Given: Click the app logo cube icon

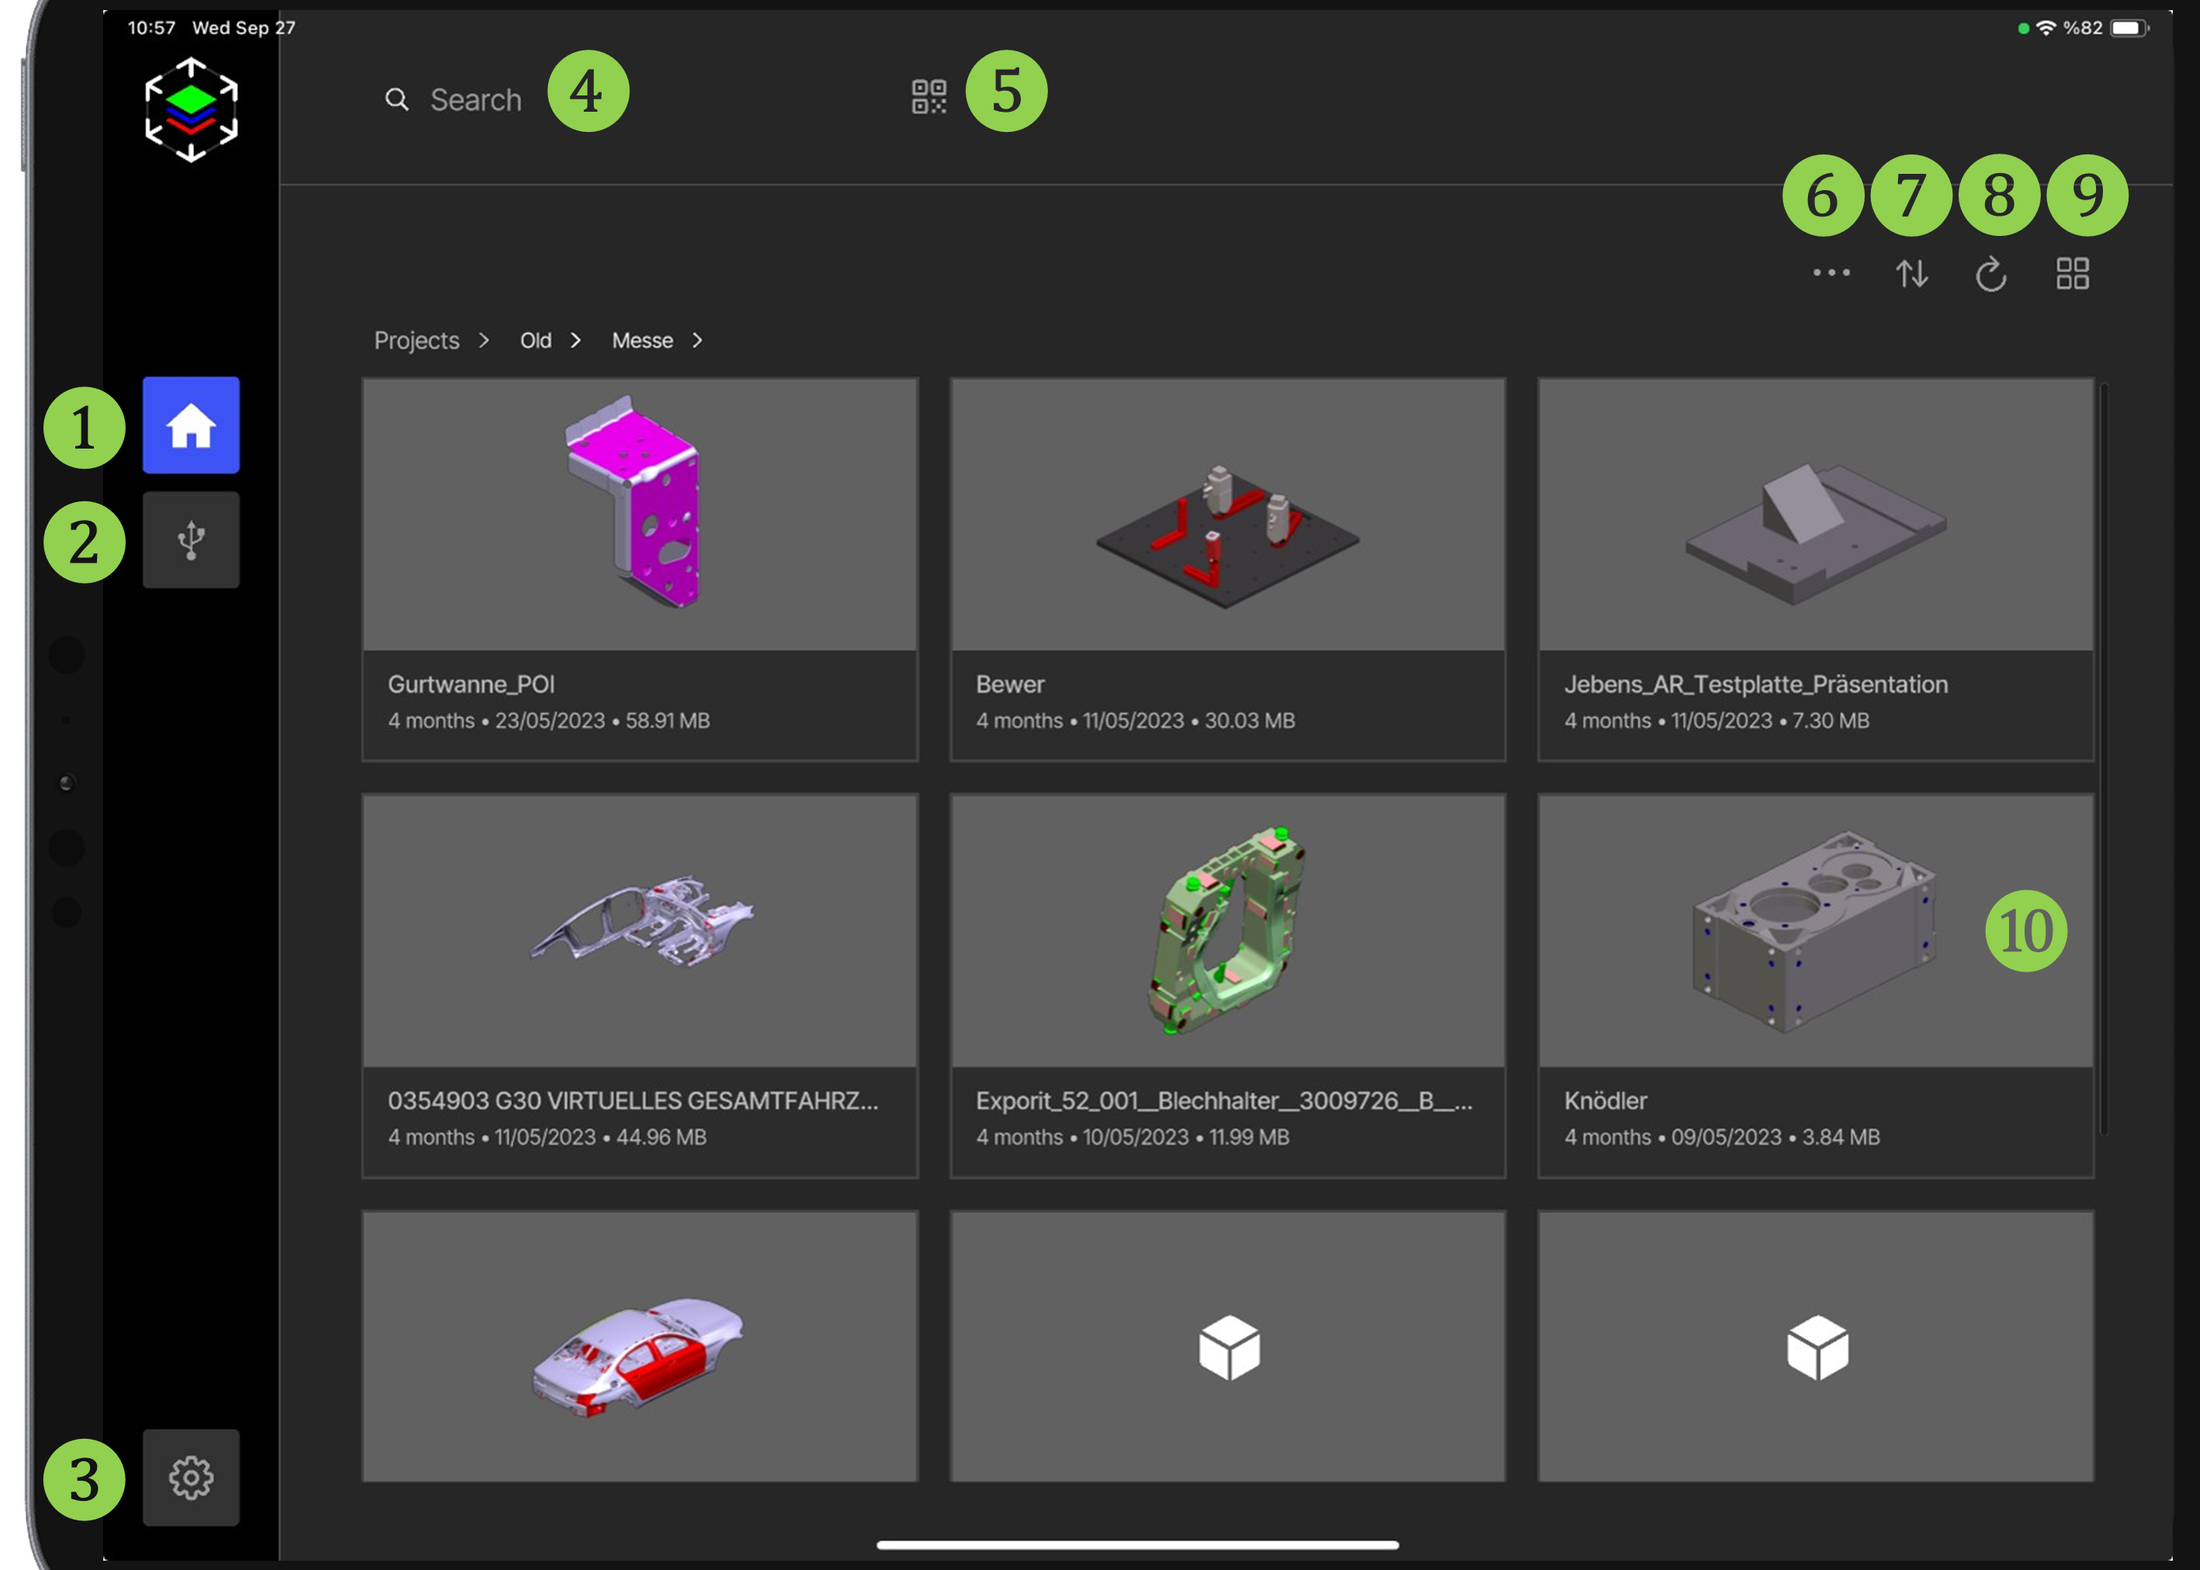Looking at the screenshot, I should (x=191, y=110).
